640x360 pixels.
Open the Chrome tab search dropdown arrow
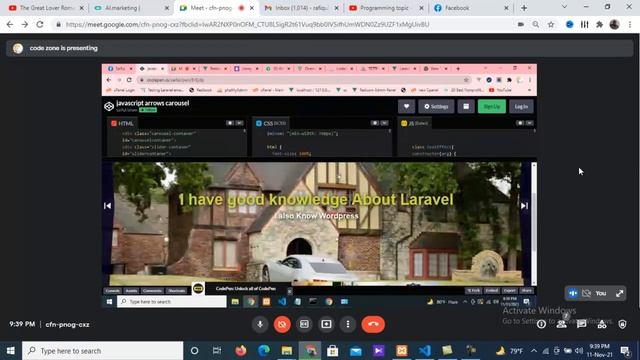(x=564, y=7)
